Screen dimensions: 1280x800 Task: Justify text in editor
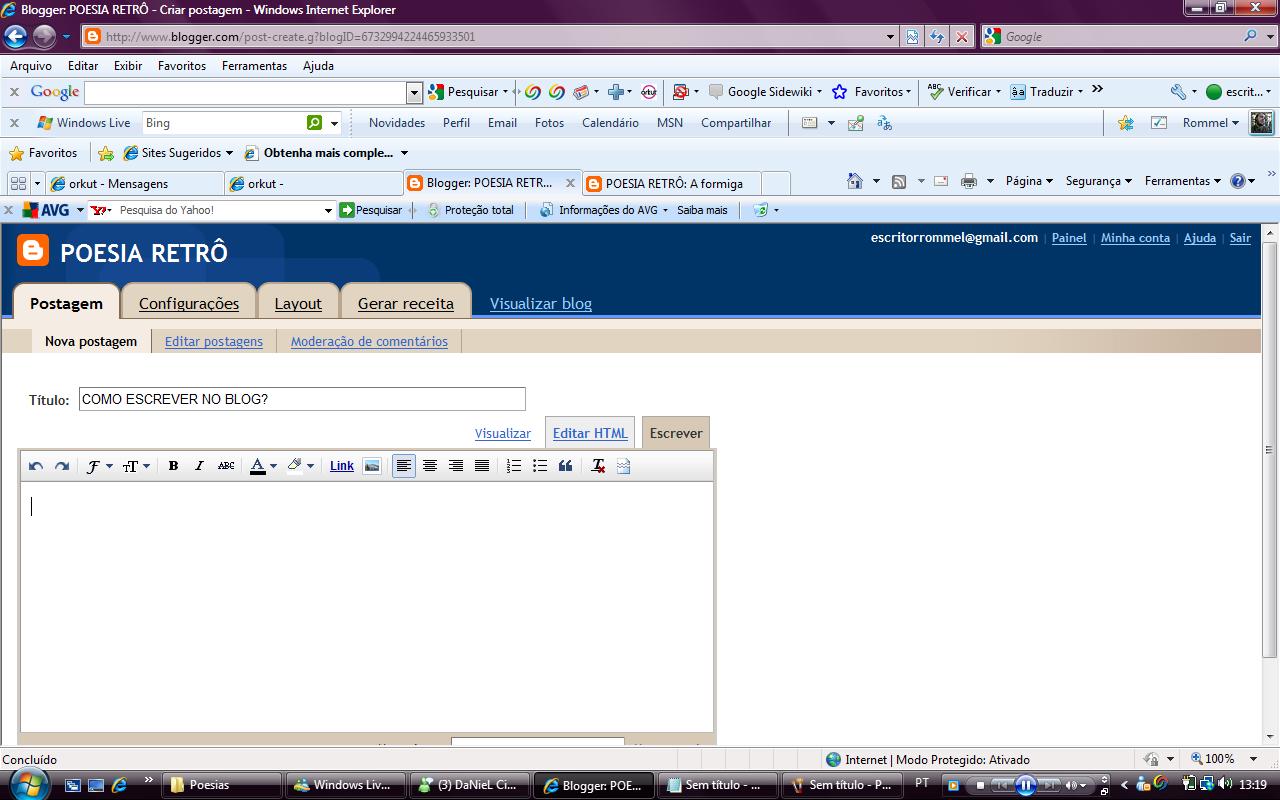click(482, 466)
